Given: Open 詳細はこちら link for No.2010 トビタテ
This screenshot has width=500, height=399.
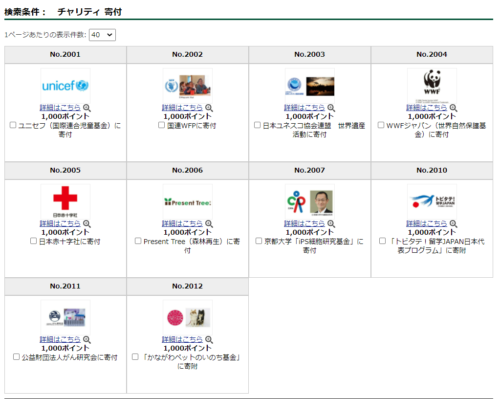Looking at the screenshot, I should coord(426,223).
